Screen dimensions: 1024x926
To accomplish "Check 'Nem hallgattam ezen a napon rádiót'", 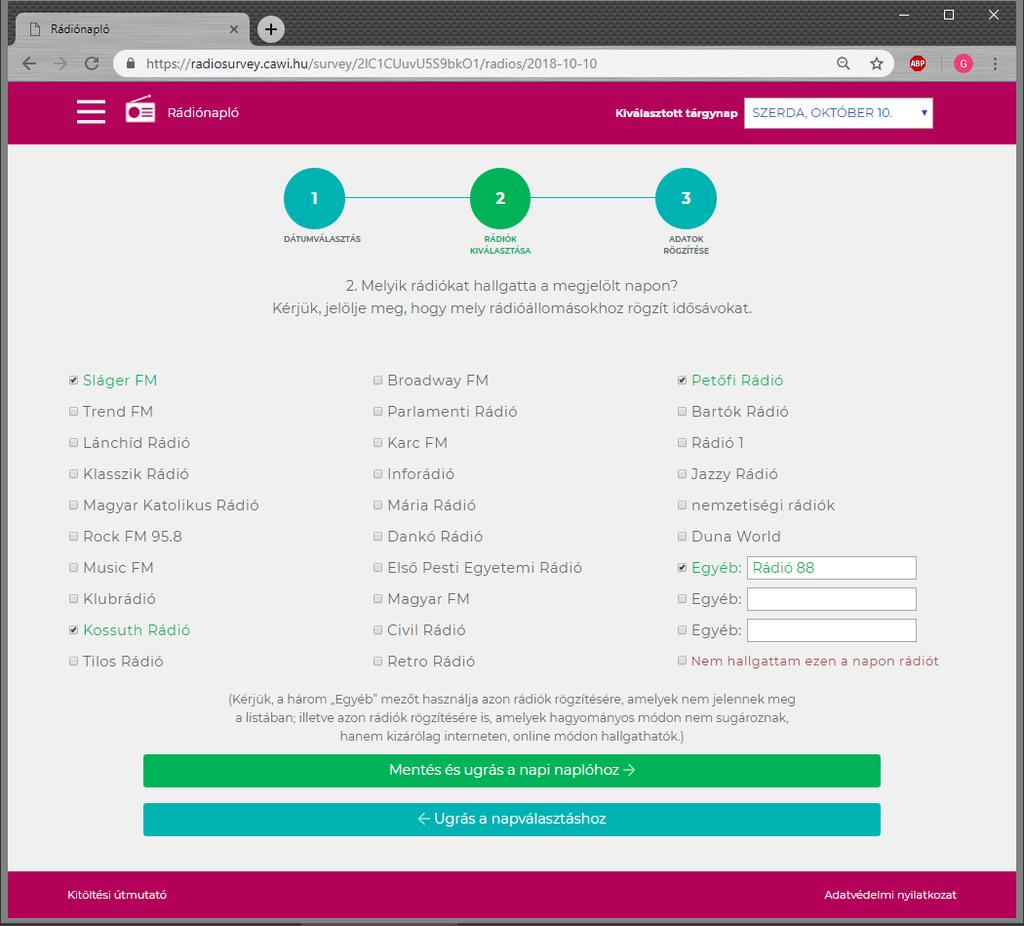I will click(682, 660).
